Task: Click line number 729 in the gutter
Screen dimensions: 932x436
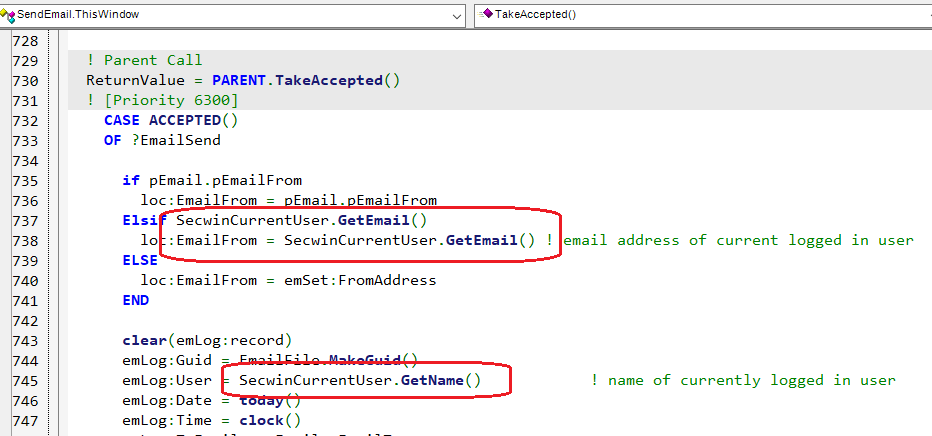Action: [24, 60]
